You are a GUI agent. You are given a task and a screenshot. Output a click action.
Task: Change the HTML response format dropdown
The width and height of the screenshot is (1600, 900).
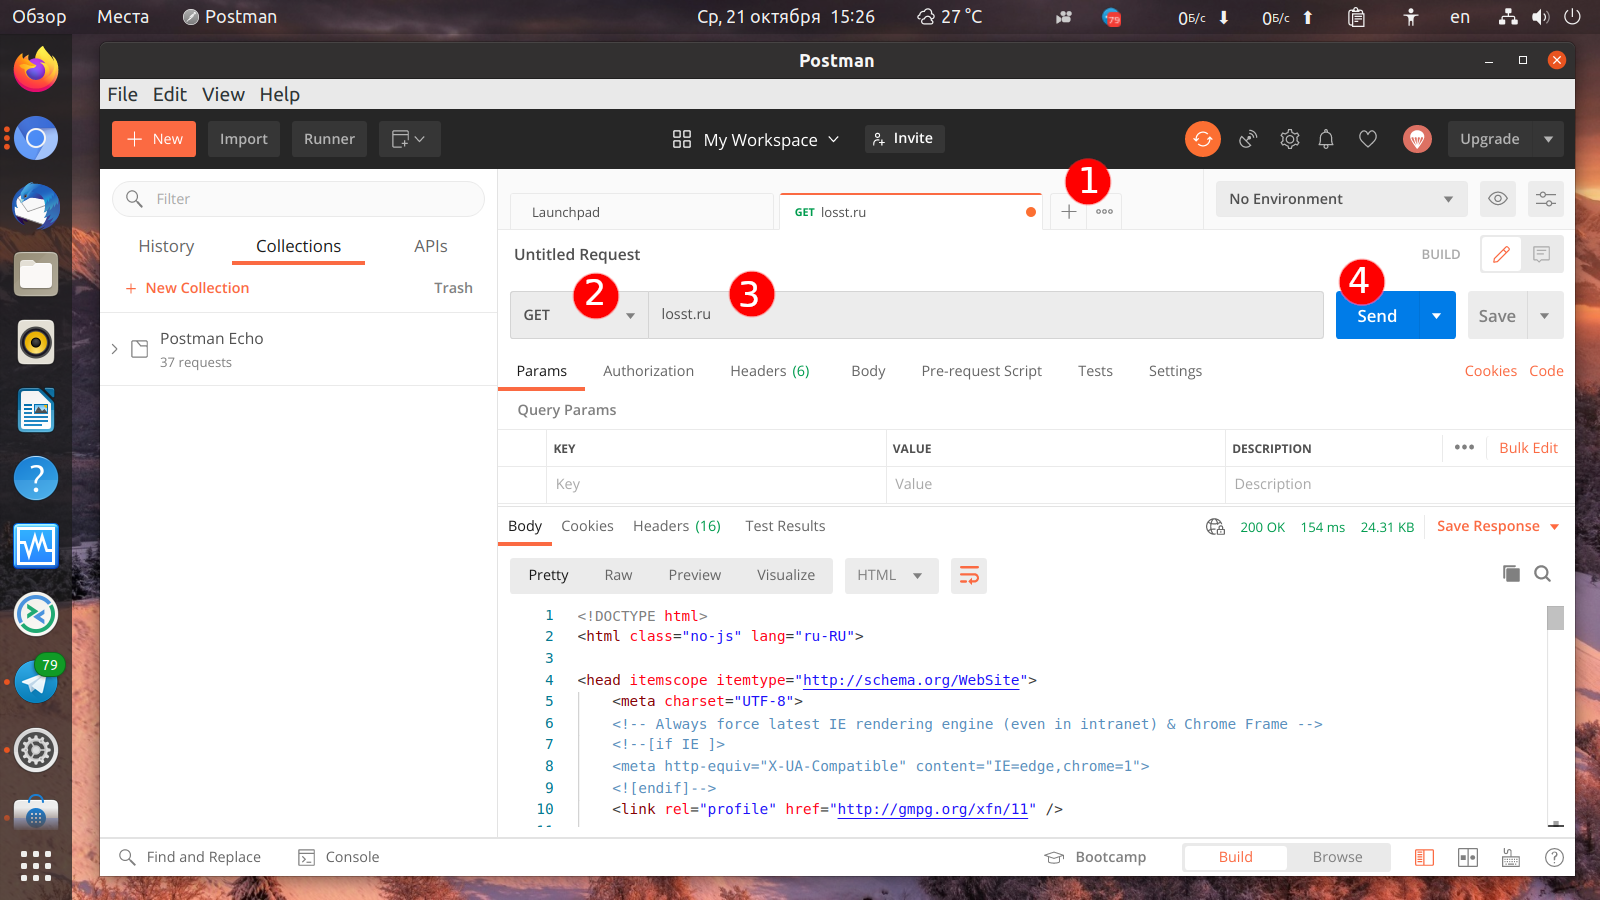click(x=891, y=575)
